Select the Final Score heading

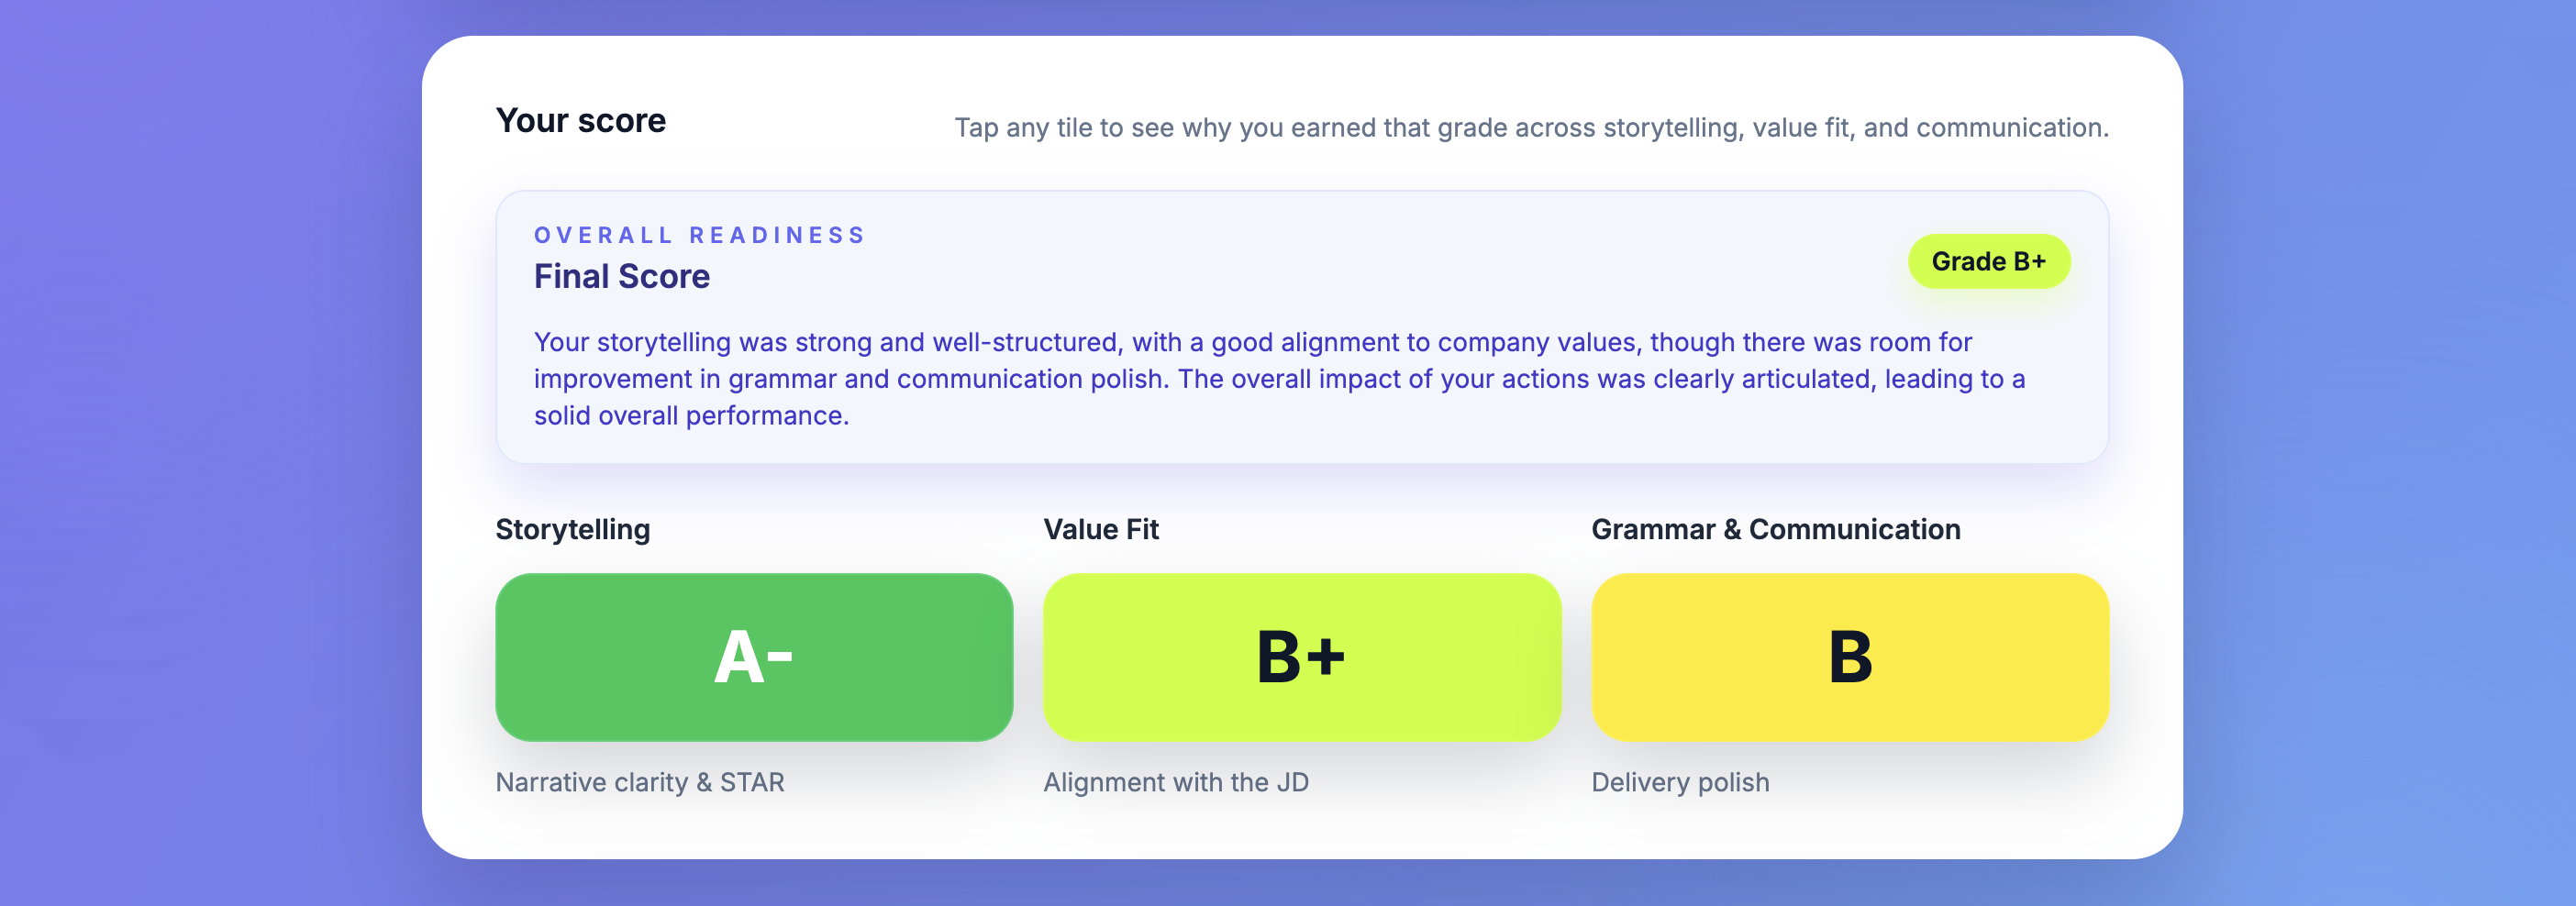(x=621, y=277)
